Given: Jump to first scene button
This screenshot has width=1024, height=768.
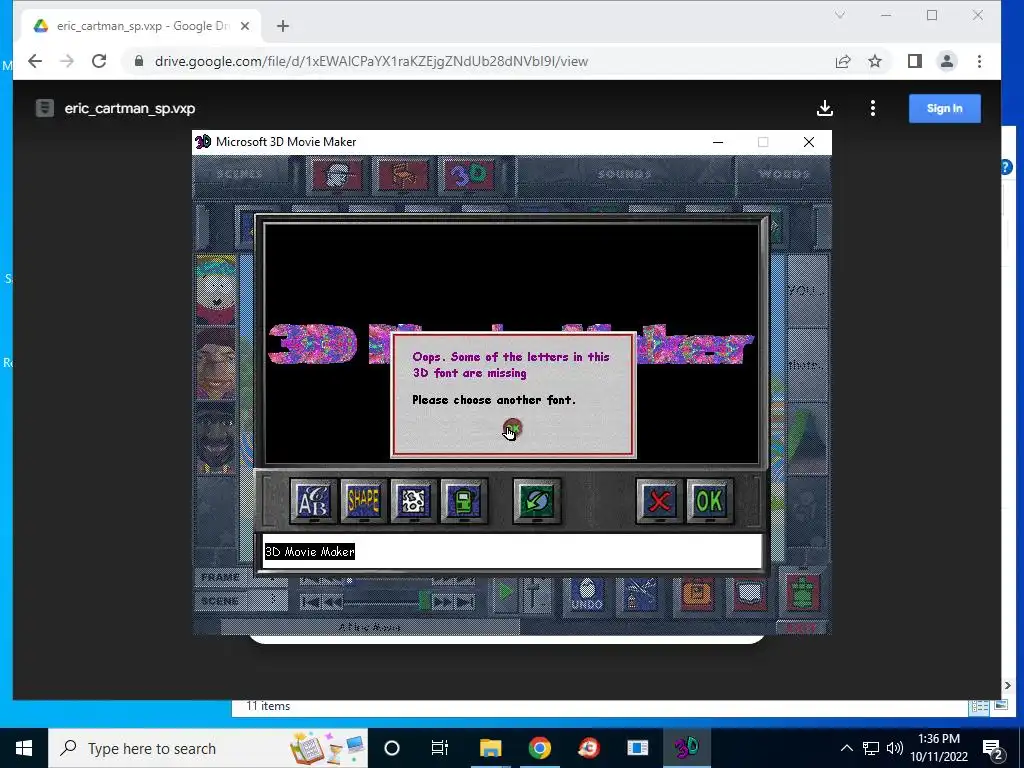Looking at the screenshot, I should coord(310,602).
